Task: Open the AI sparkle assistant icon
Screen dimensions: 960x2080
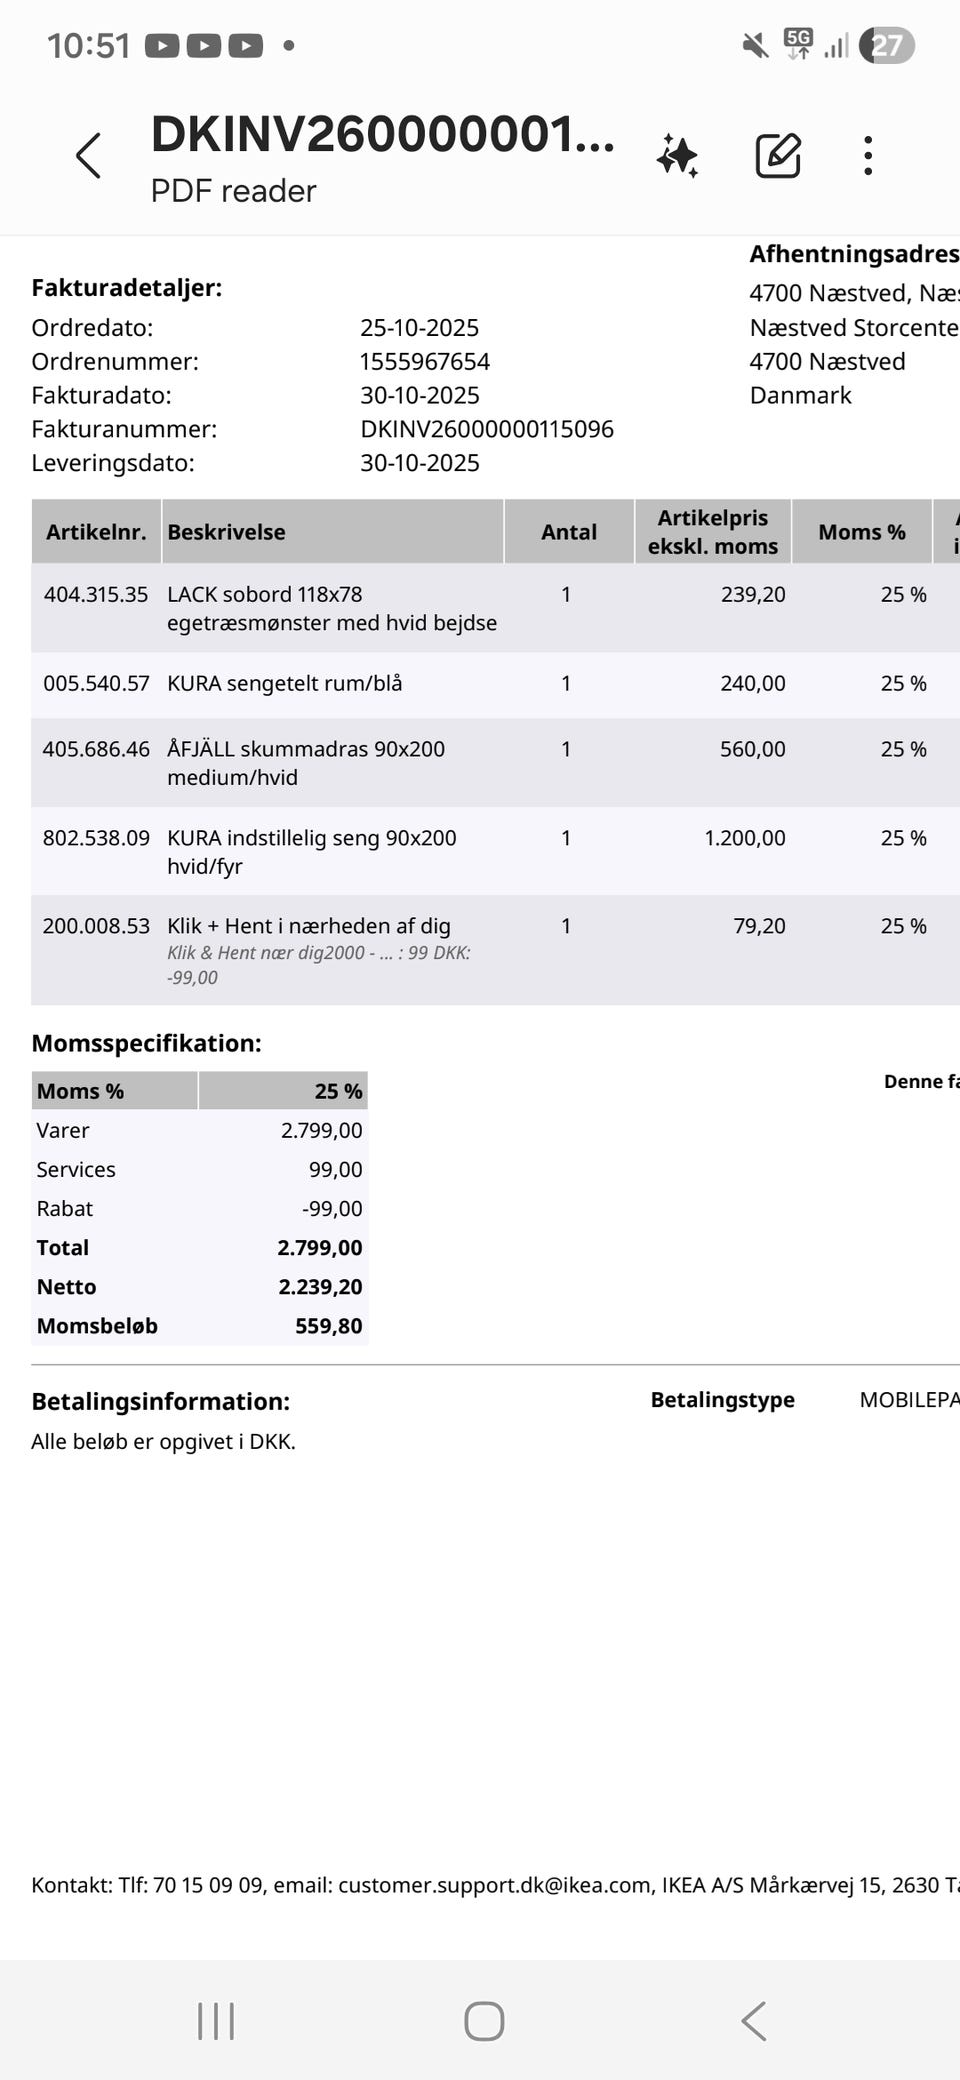Action: pos(677,156)
